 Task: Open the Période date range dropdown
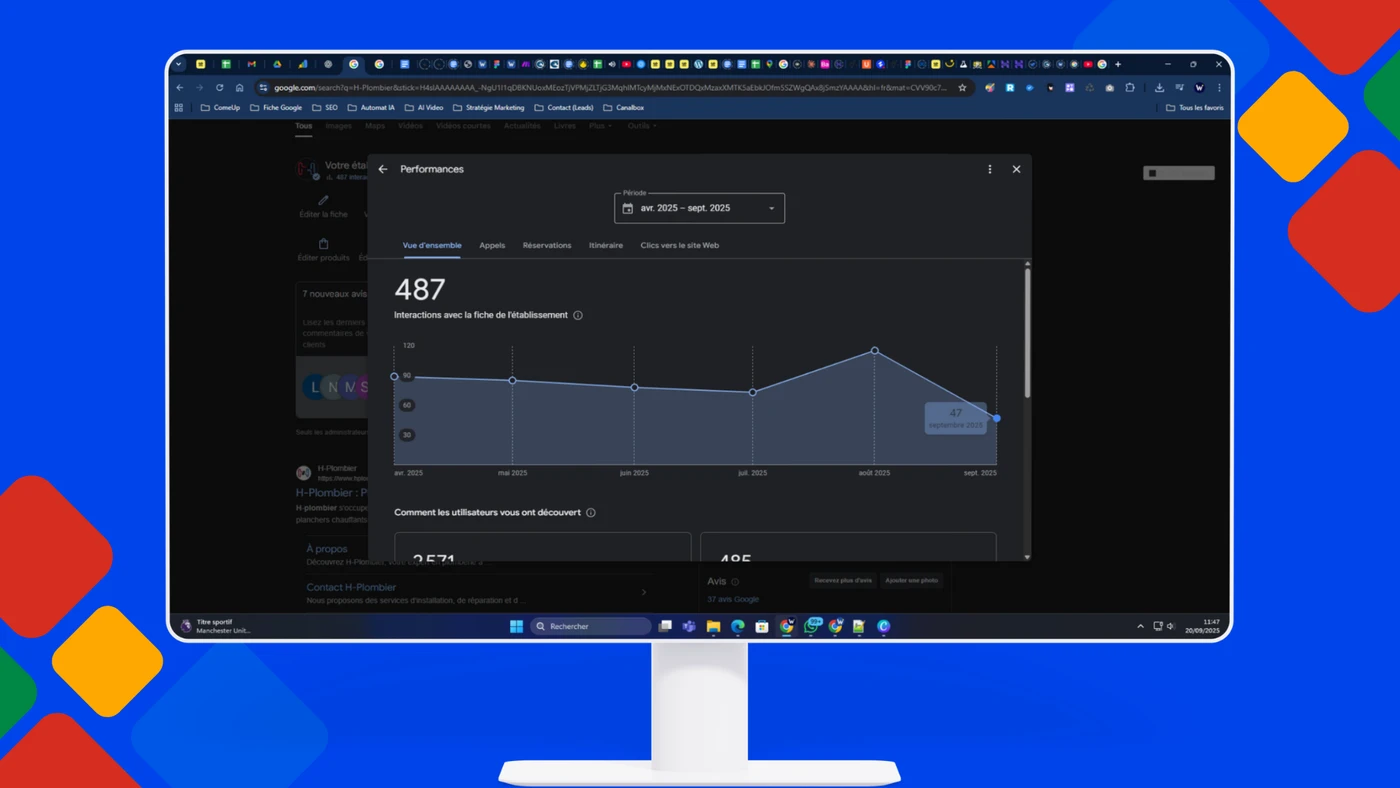699,208
